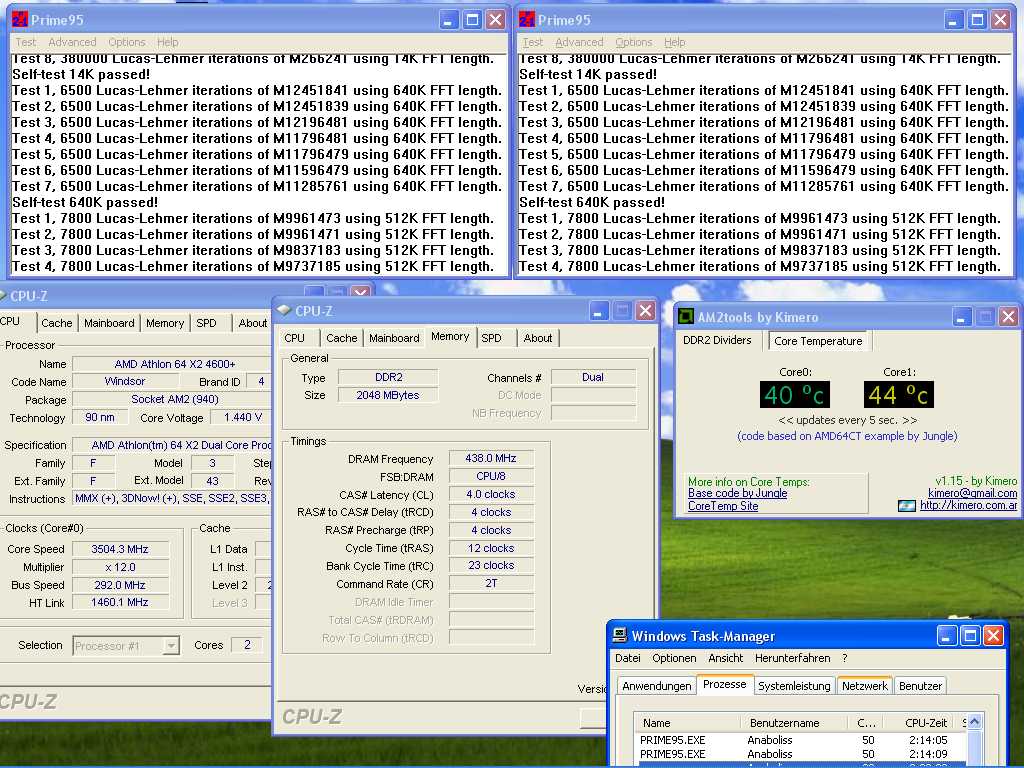Open the ? help menu in Task-Manager
The height and width of the screenshot is (768, 1024).
[844, 658]
